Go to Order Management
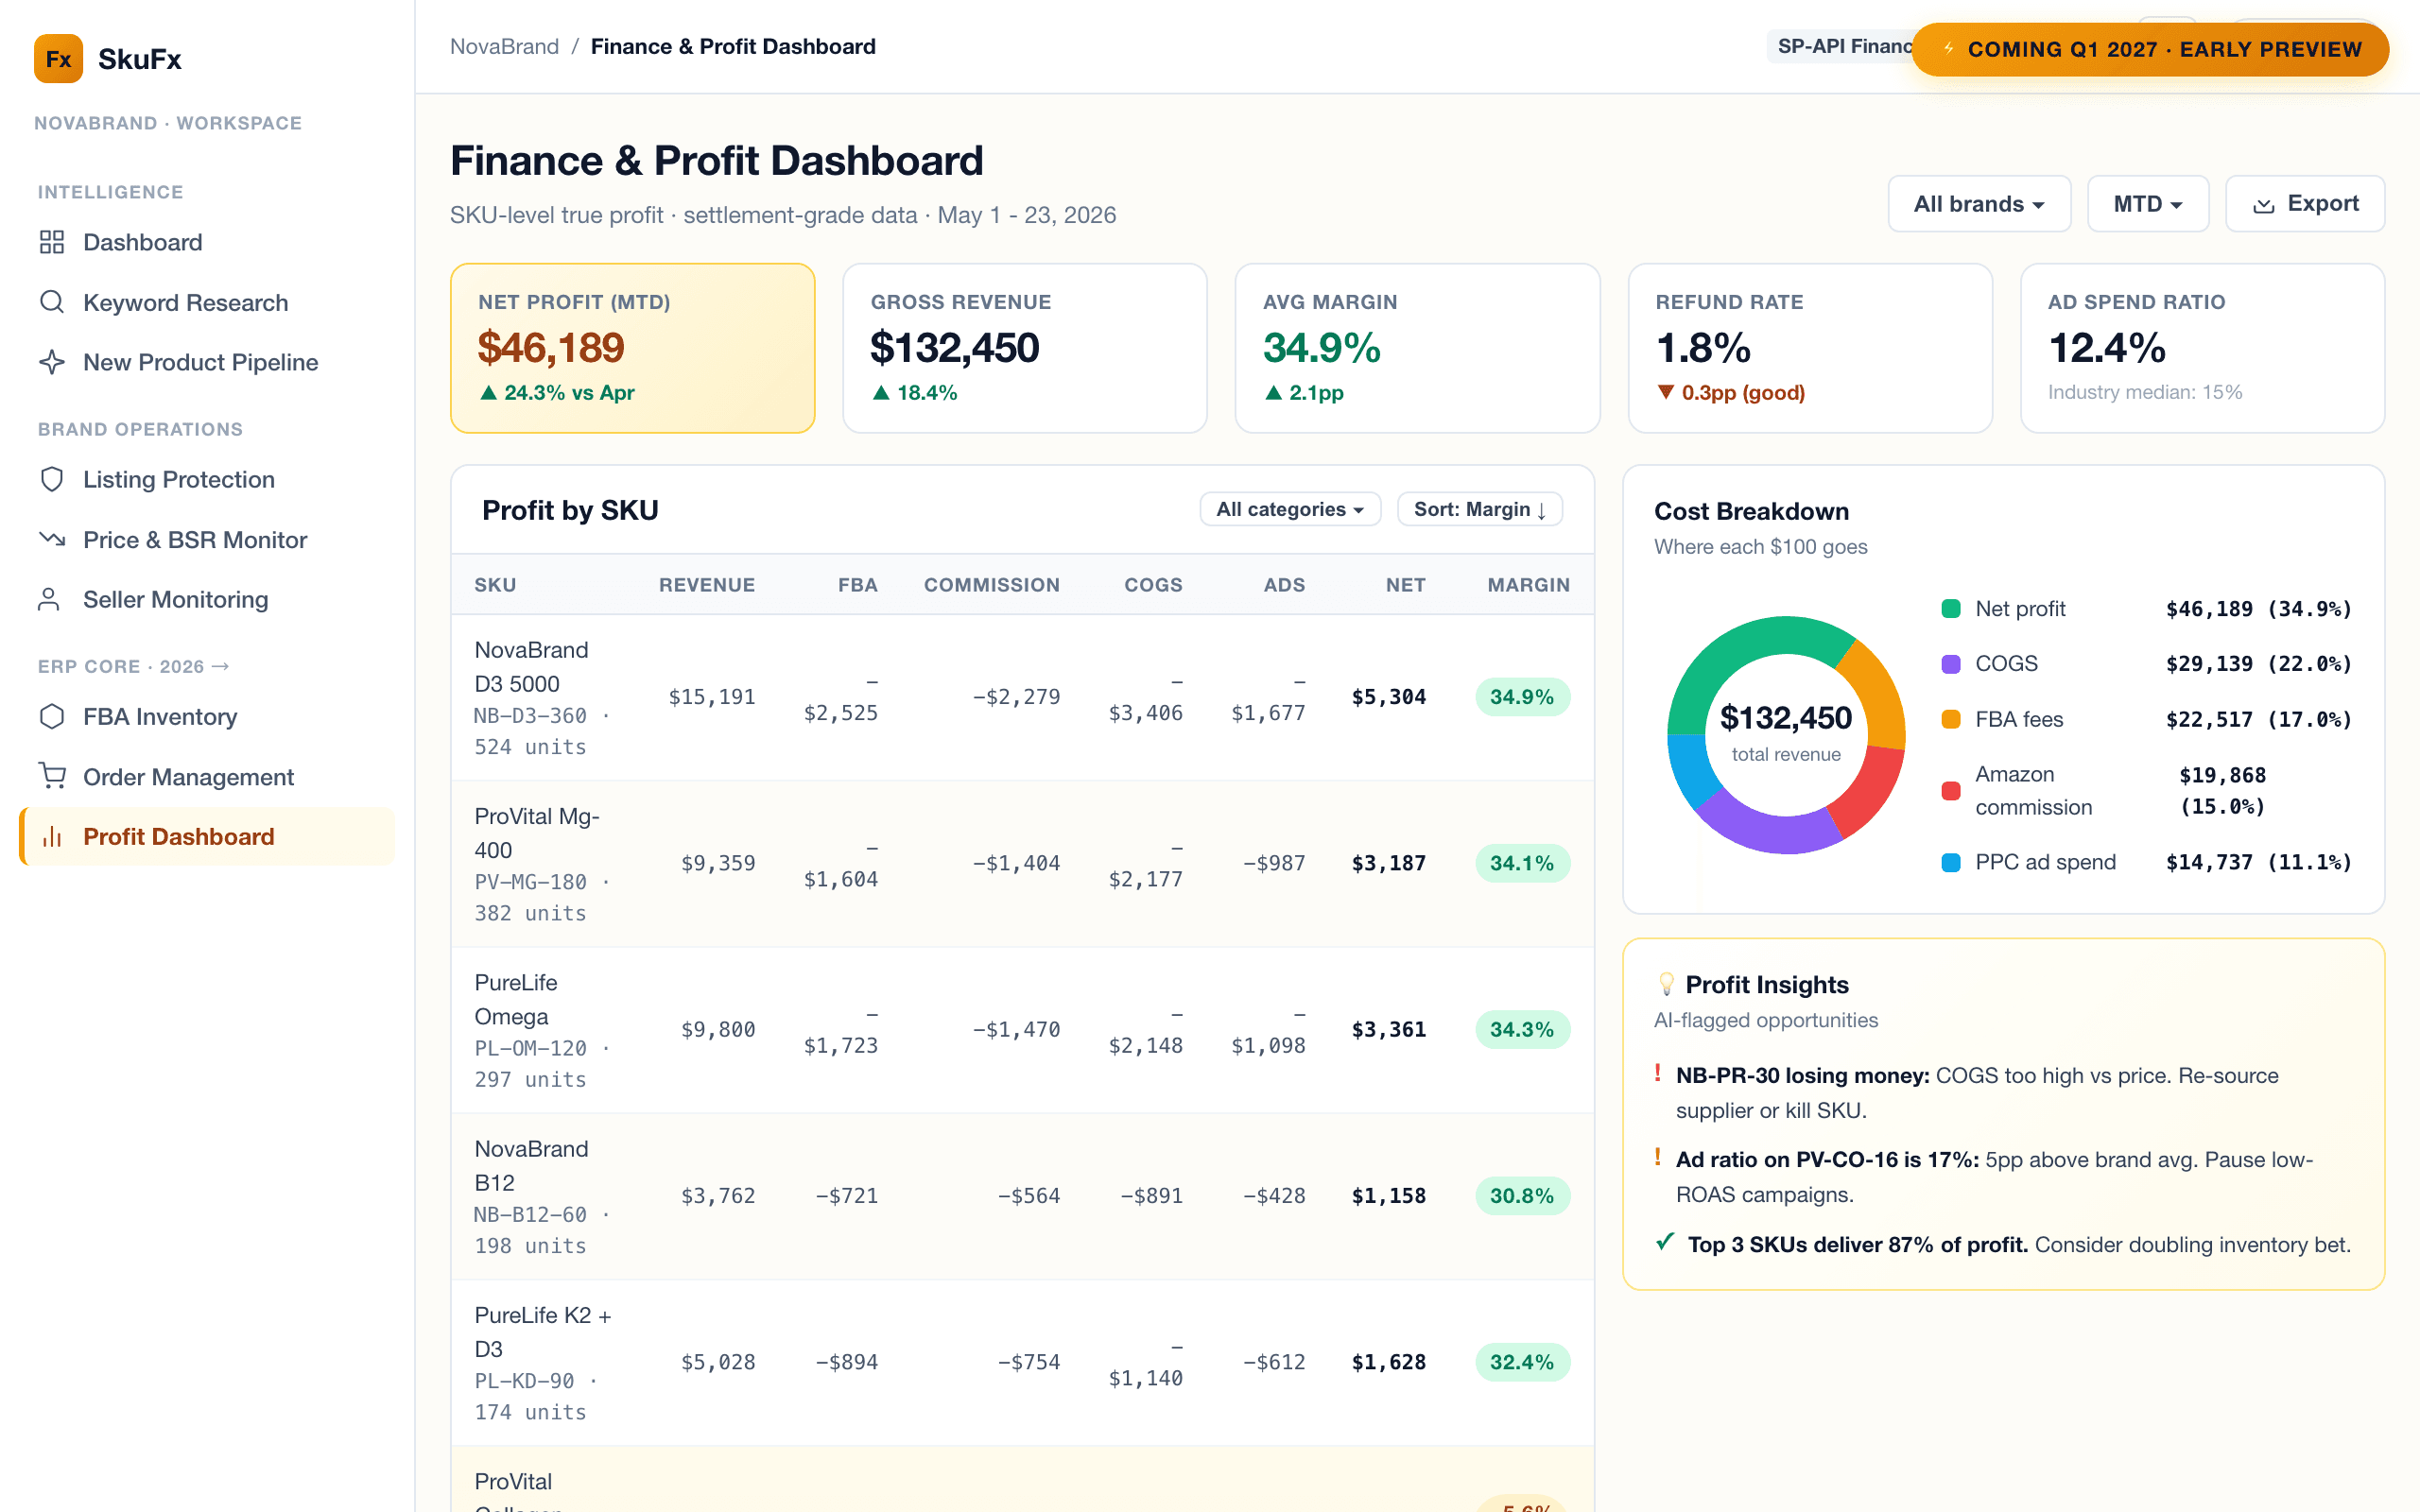Image resolution: width=2420 pixels, height=1512 pixels. (207, 776)
